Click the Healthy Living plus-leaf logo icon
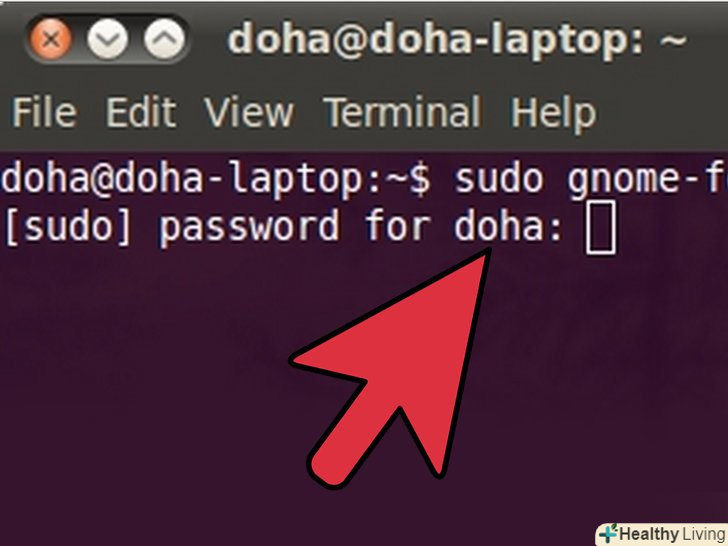This screenshot has width=728, height=546. click(x=608, y=533)
